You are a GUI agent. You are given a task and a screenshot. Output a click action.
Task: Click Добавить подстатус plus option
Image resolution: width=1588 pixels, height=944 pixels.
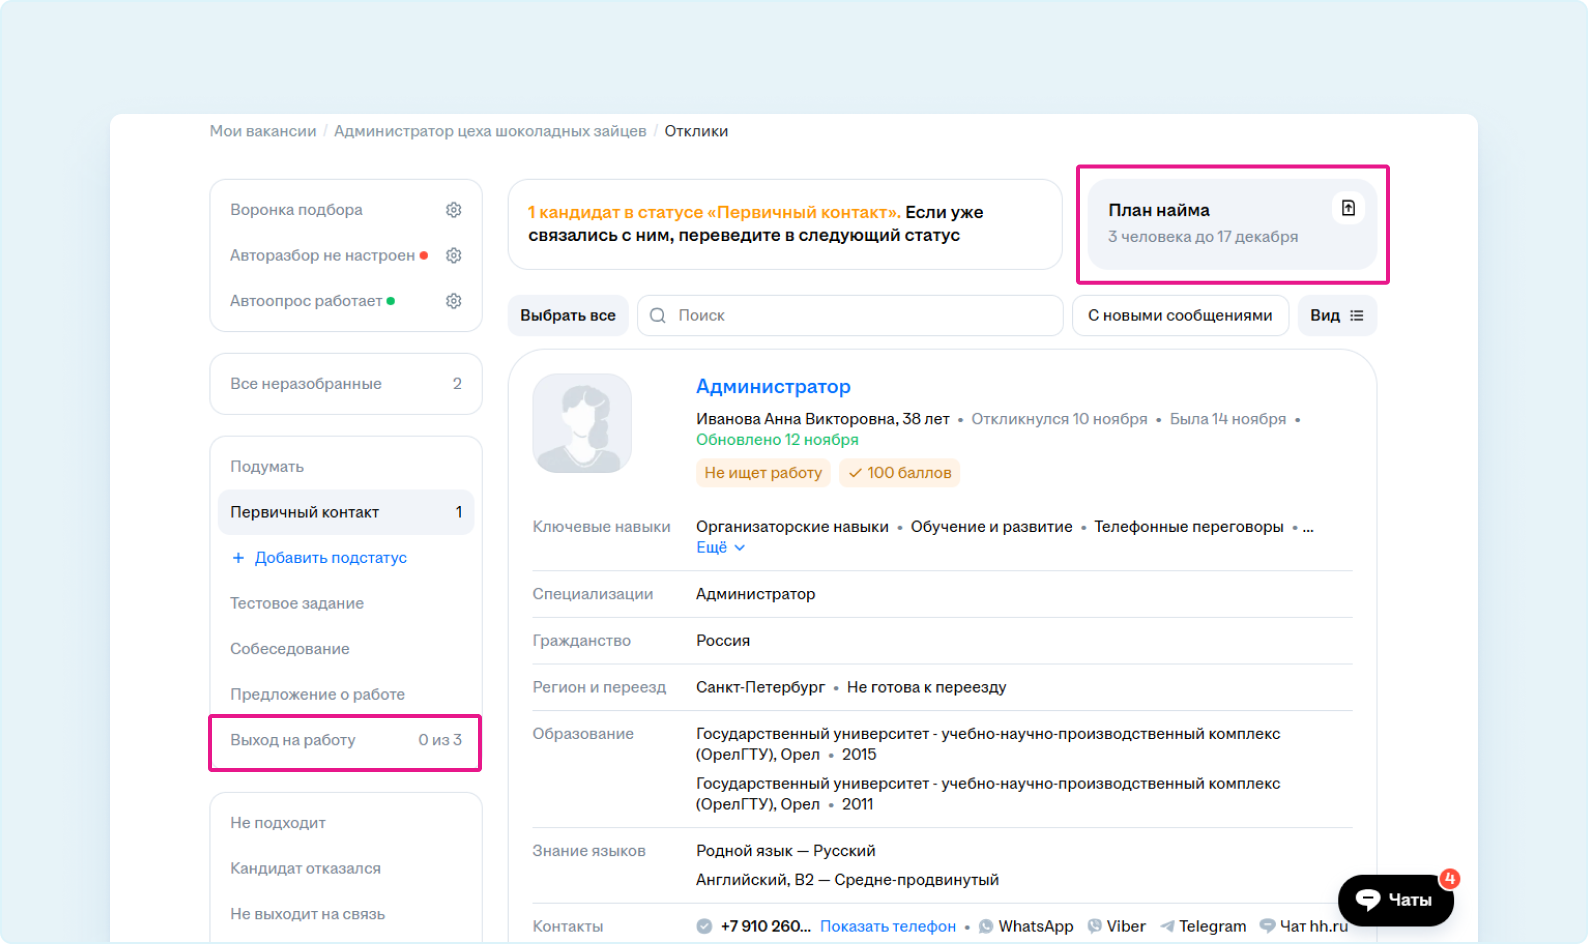click(320, 558)
